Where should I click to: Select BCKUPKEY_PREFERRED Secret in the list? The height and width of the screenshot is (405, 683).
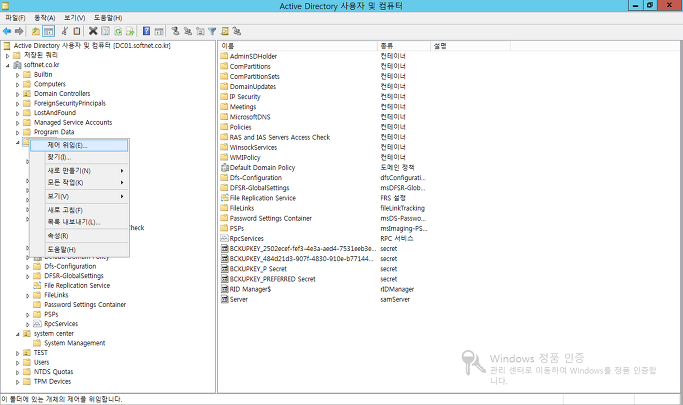(273, 279)
